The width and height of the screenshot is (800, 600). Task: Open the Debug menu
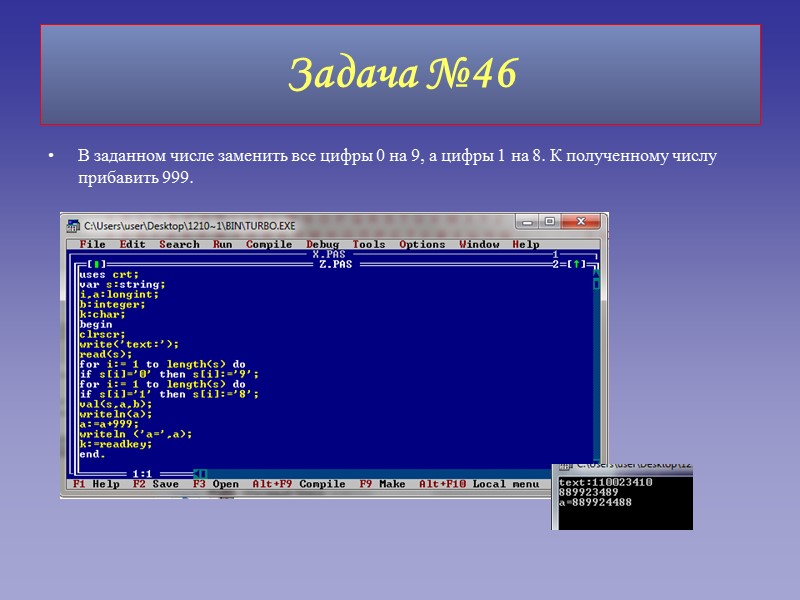coord(322,244)
